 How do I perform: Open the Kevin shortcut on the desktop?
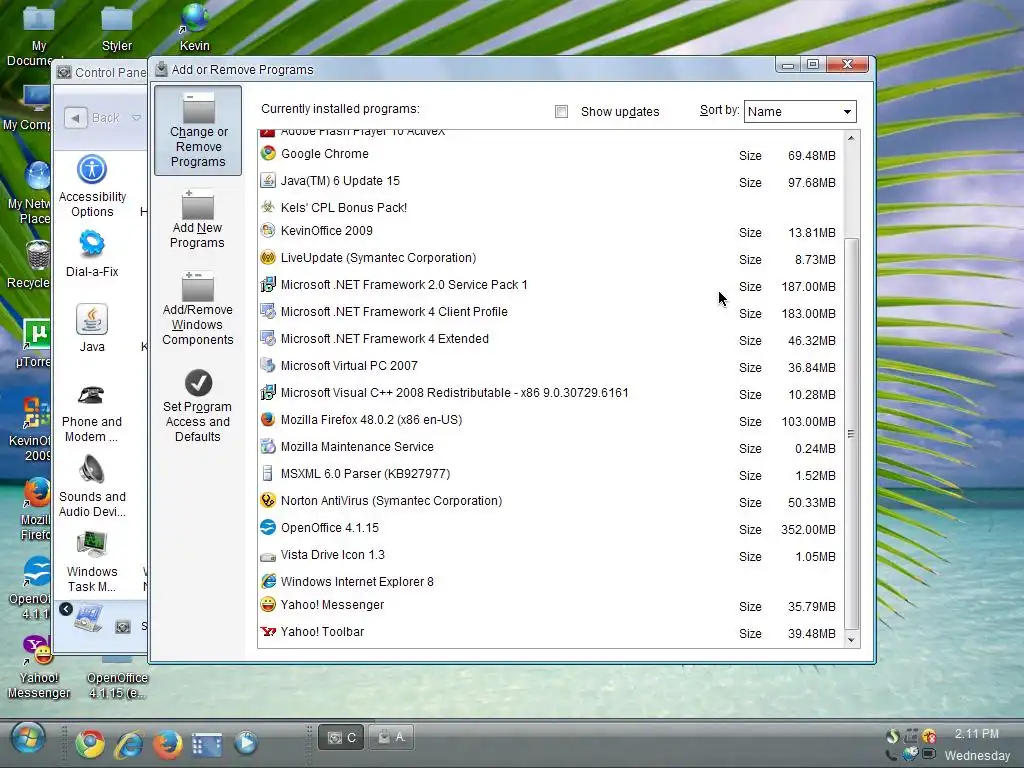[195, 27]
